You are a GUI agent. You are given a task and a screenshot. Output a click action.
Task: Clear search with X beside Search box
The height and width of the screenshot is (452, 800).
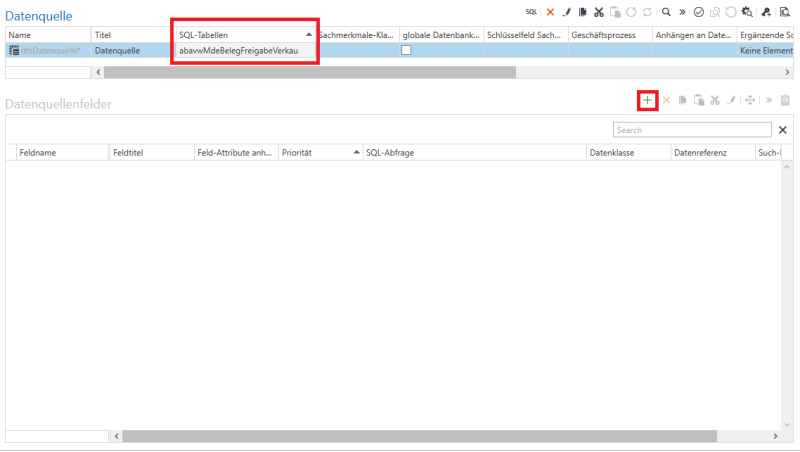pos(782,130)
